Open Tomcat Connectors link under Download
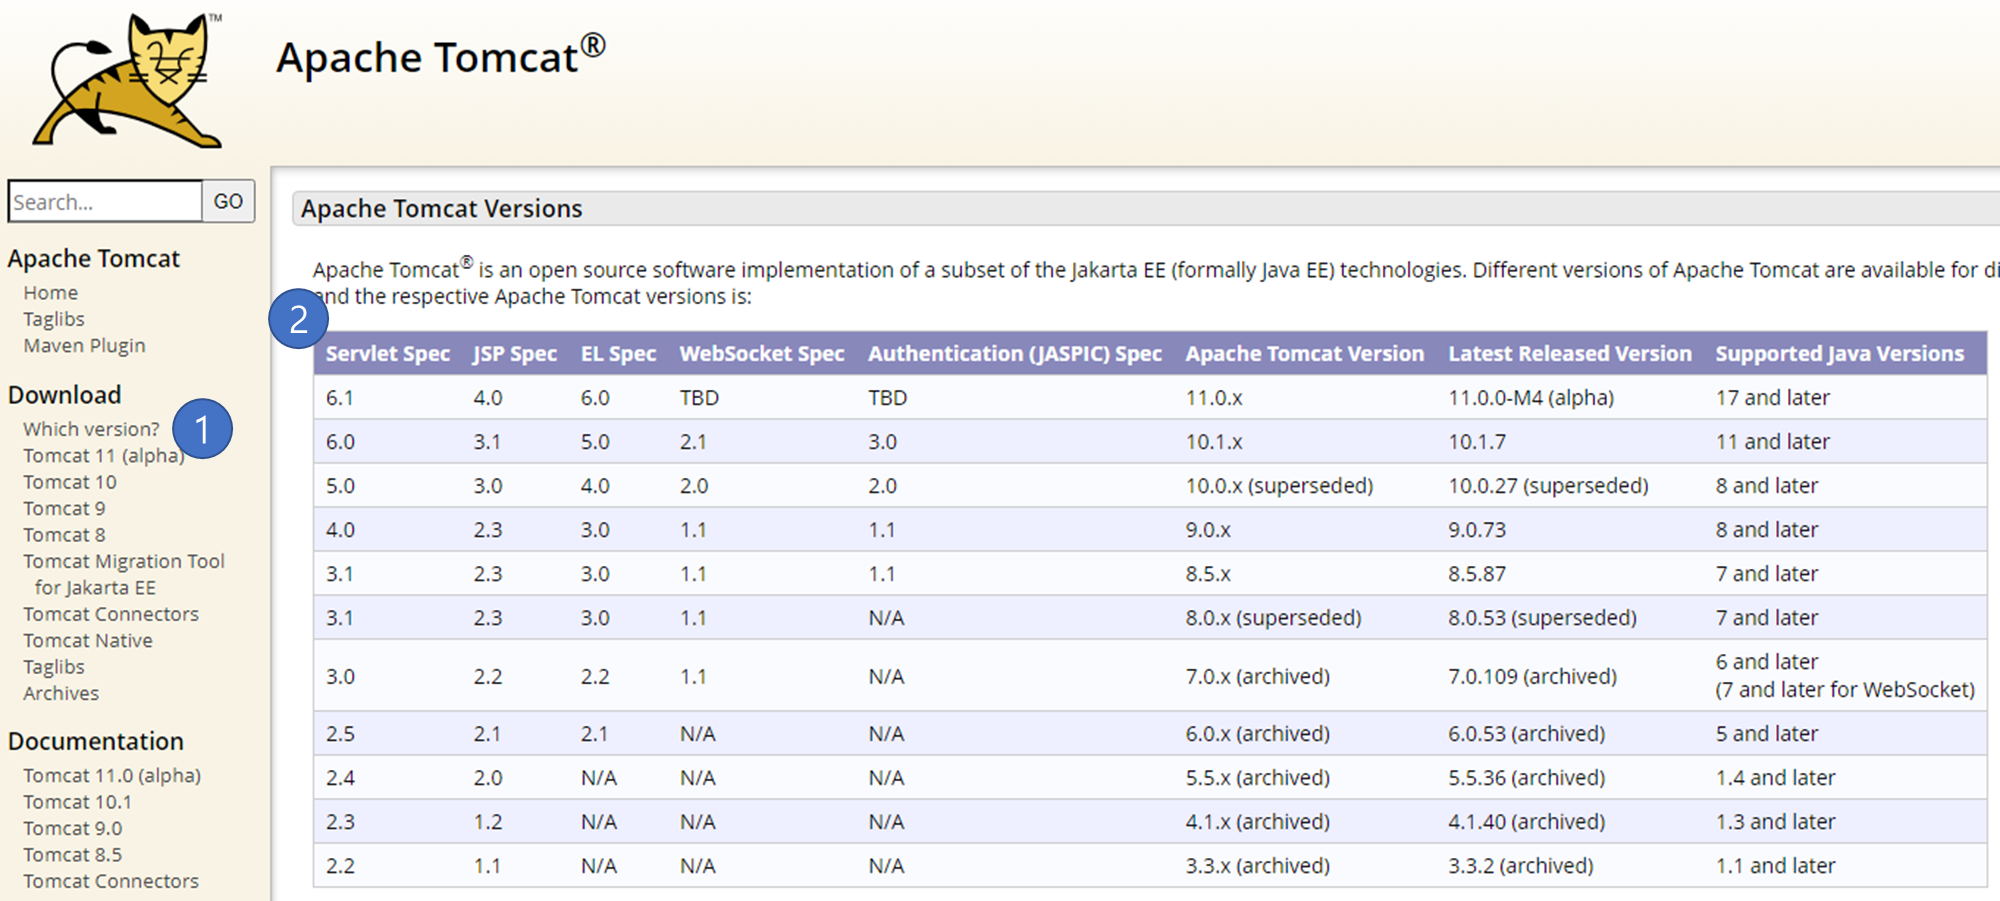Viewport: 2000px width, 901px height. [x=111, y=613]
